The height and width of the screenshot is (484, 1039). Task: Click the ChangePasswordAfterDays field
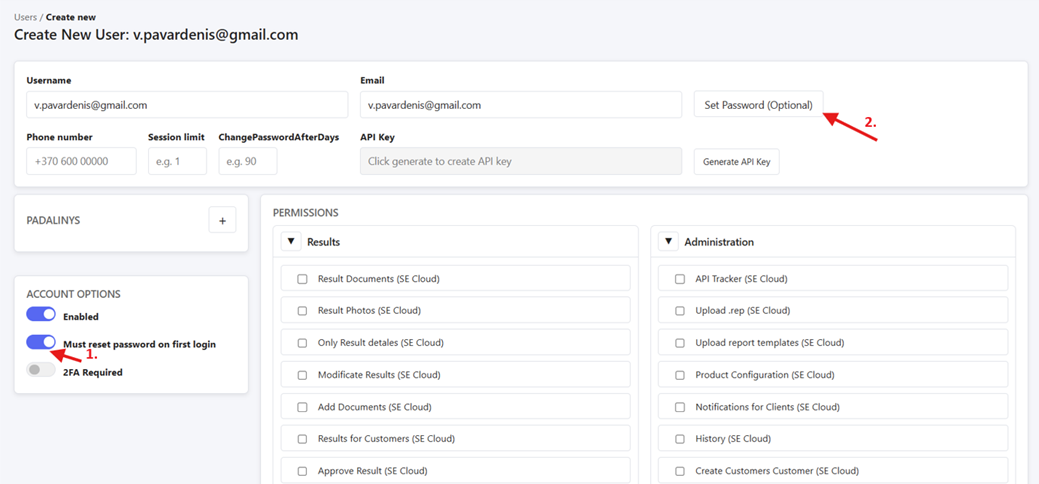248,161
